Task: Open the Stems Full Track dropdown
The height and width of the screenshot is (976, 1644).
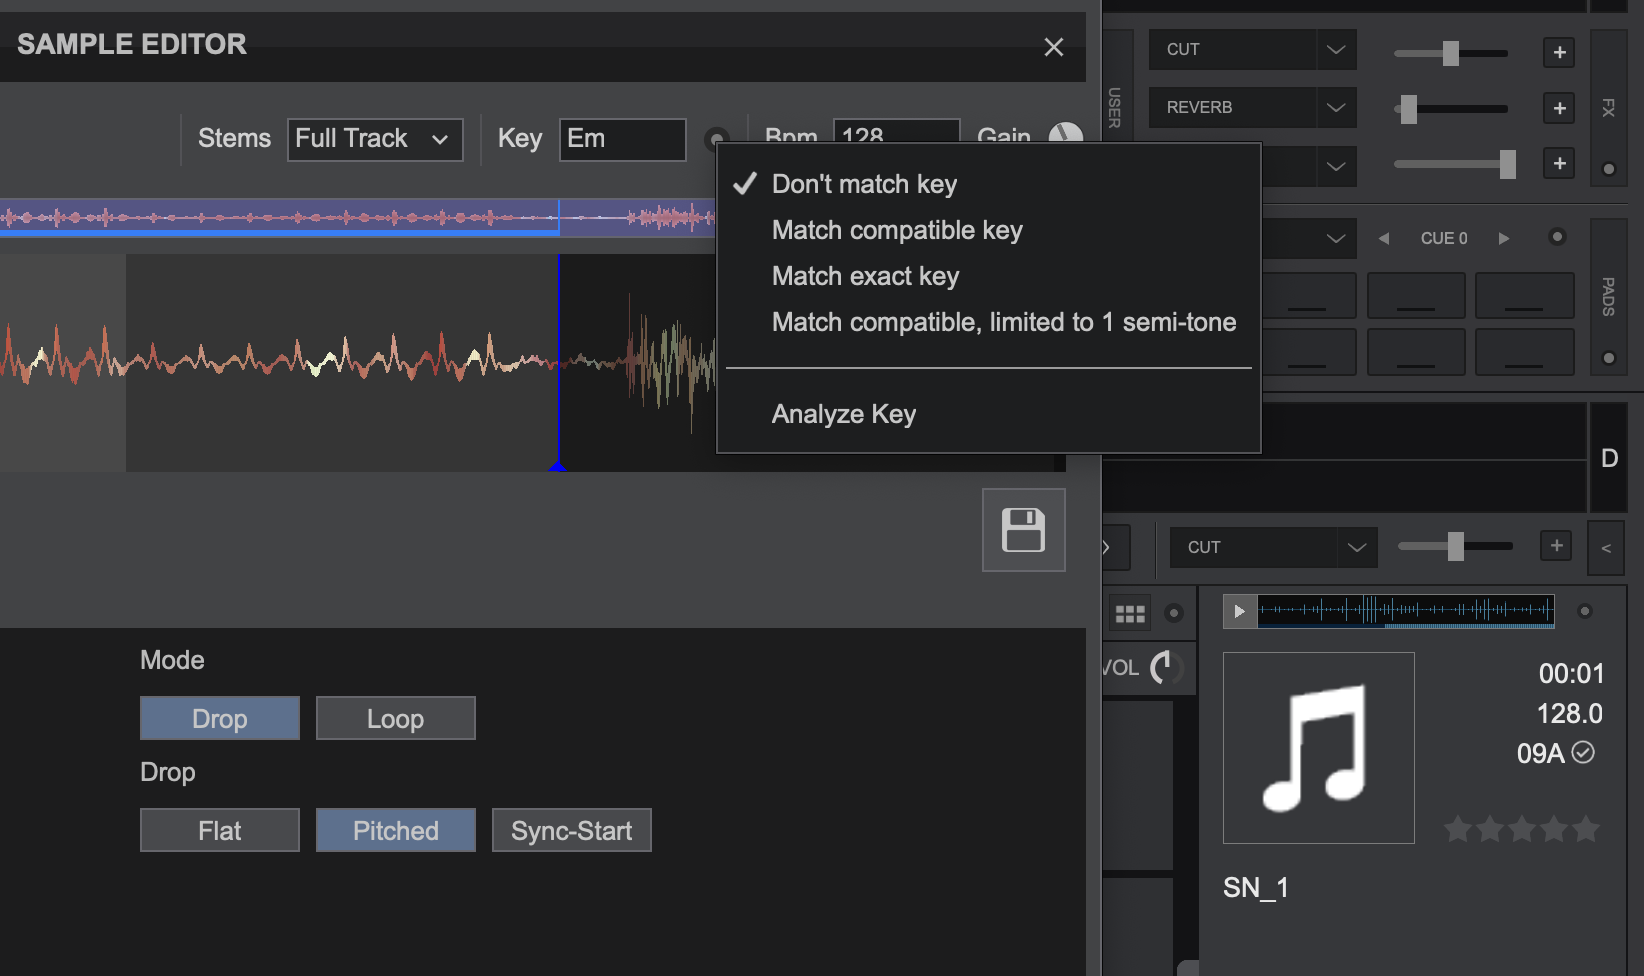Action: click(x=375, y=139)
